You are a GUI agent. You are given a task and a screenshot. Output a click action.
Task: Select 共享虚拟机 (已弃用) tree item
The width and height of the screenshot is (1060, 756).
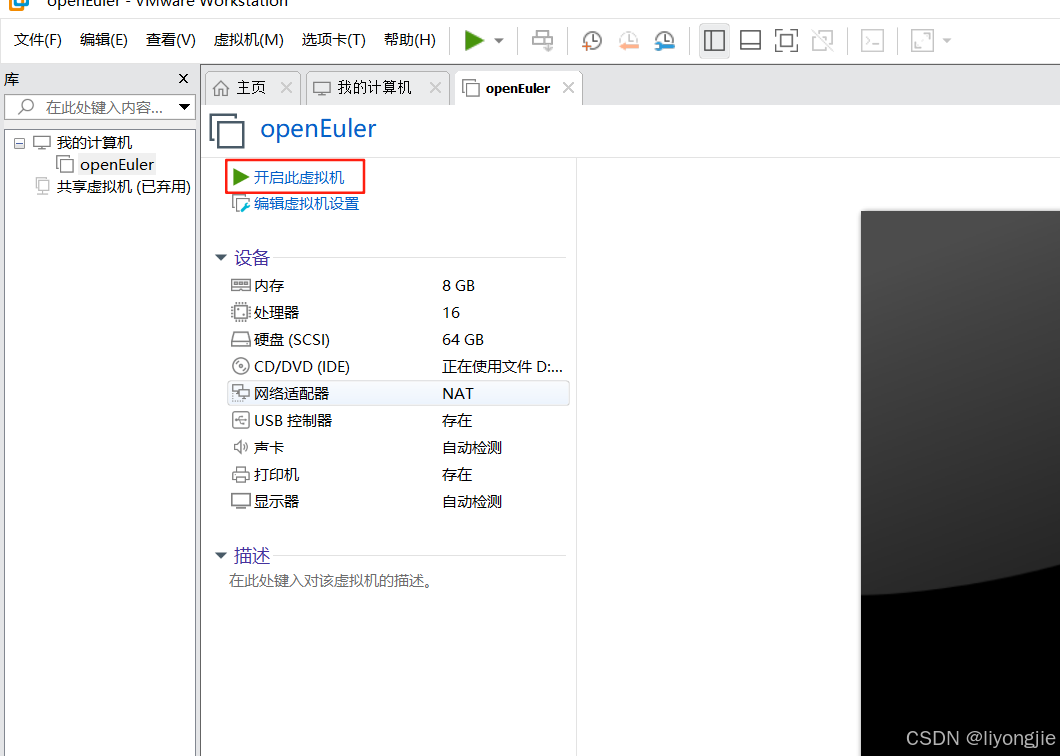pos(124,187)
